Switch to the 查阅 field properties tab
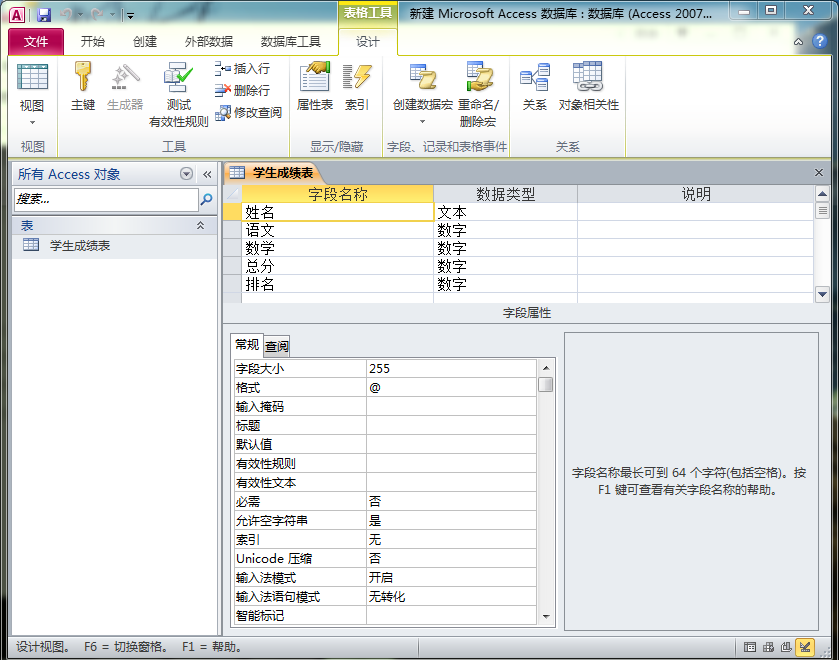Screen dimensions: 839x660 click(x=277, y=346)
